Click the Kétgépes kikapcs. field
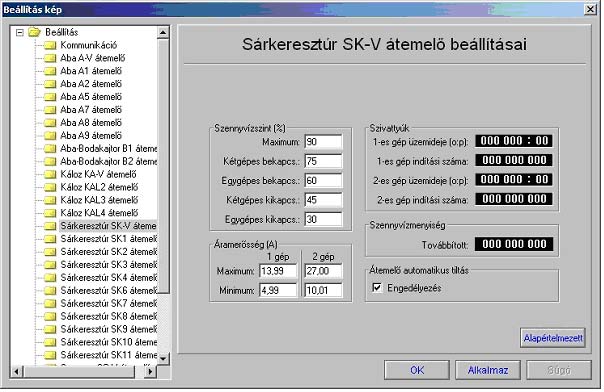604x392 pixels. point(323,200)
